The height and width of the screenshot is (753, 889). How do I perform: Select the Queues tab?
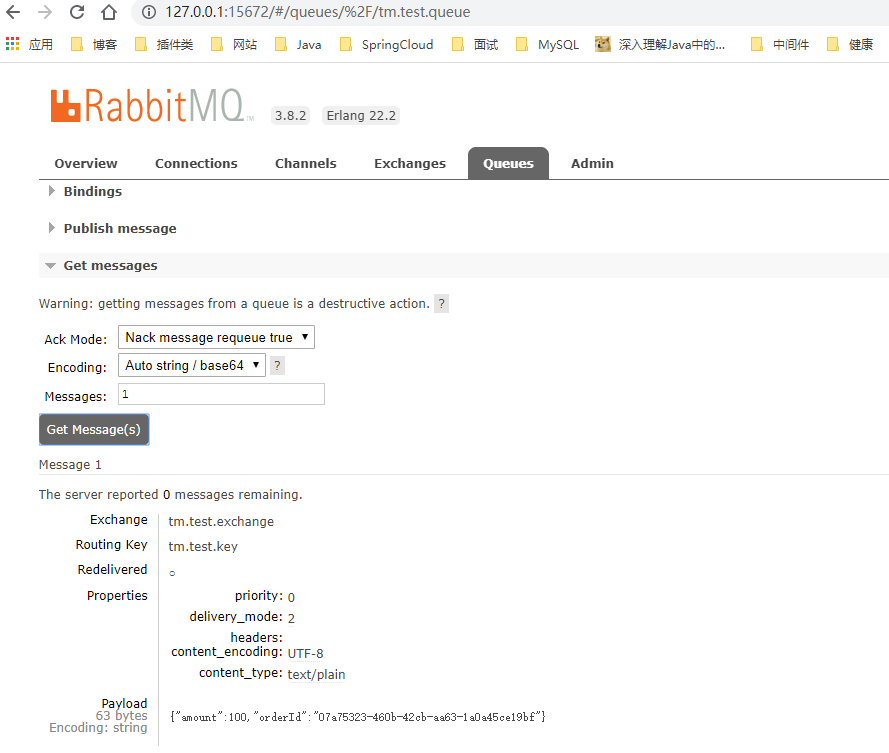[x=508, y=163]
